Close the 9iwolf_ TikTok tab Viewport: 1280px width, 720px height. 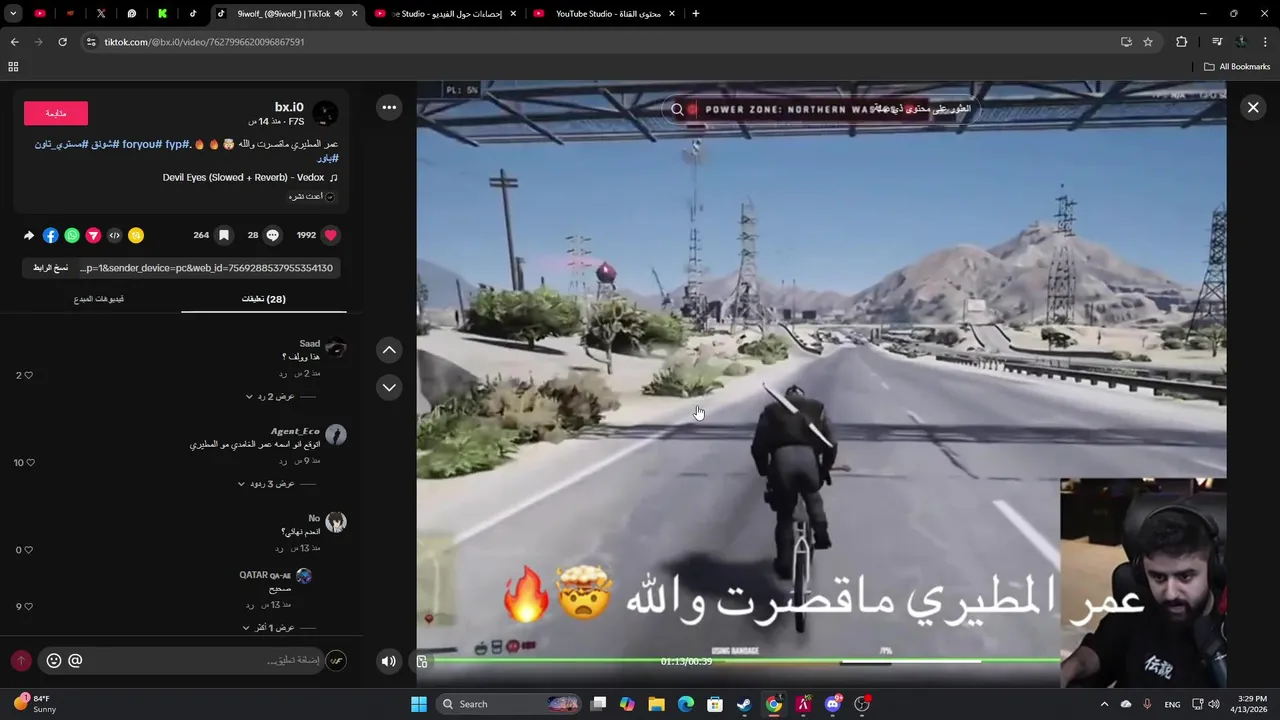click(x=354, y=14)
